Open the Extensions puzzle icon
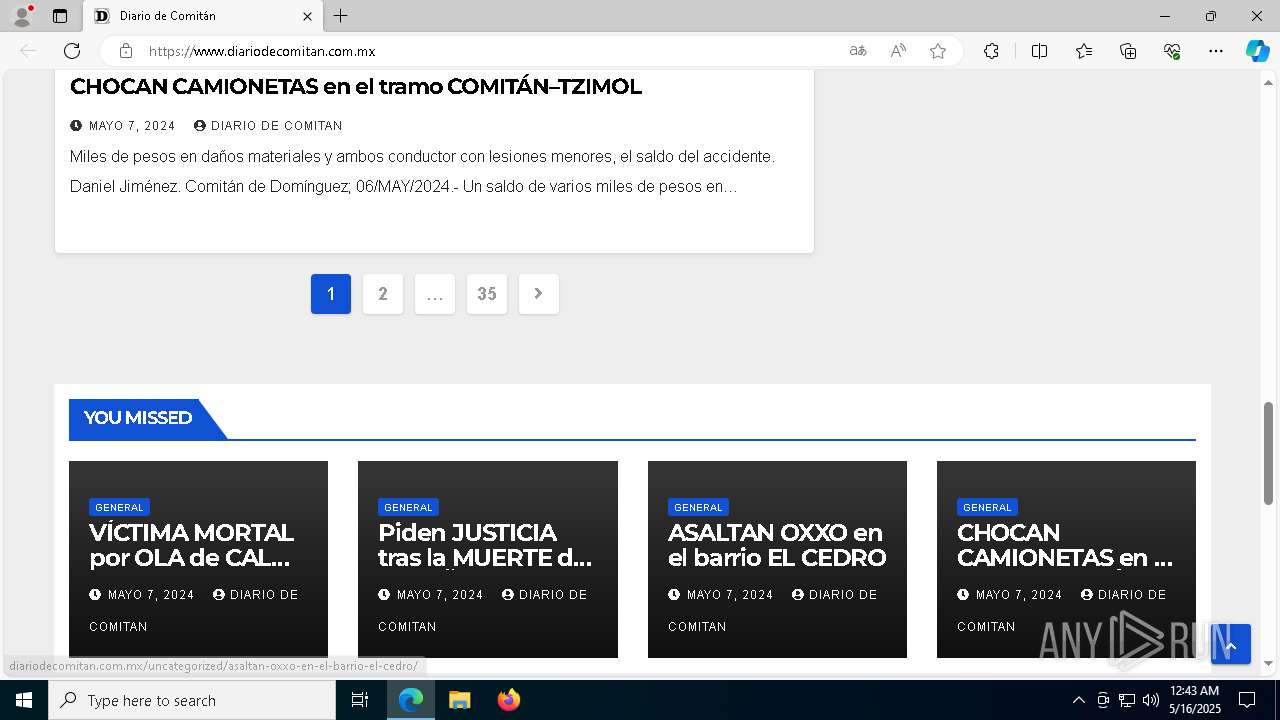 [991, 51]
